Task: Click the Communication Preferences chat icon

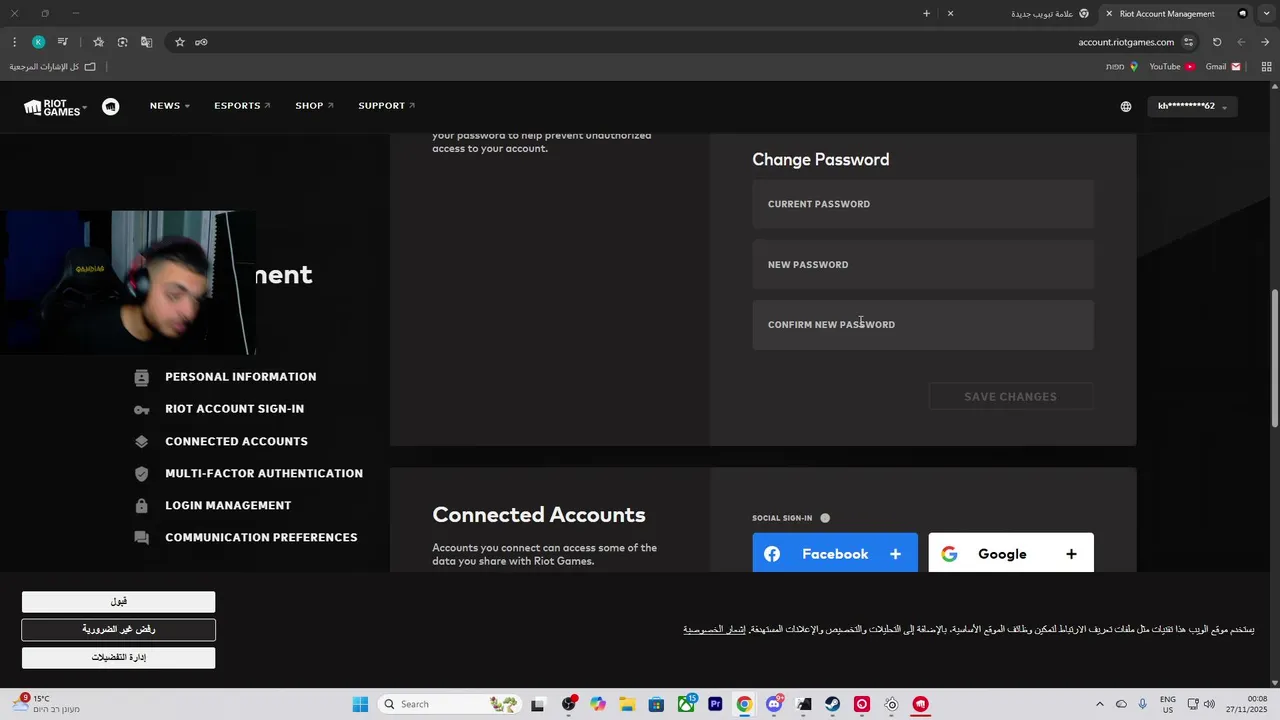Action: [142, 538]
